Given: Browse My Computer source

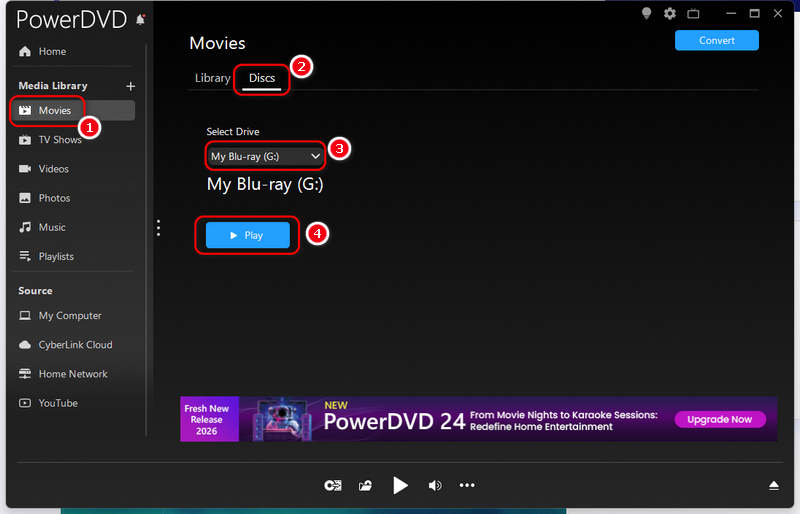Looking at the screenshot, I should click(70, 315).
